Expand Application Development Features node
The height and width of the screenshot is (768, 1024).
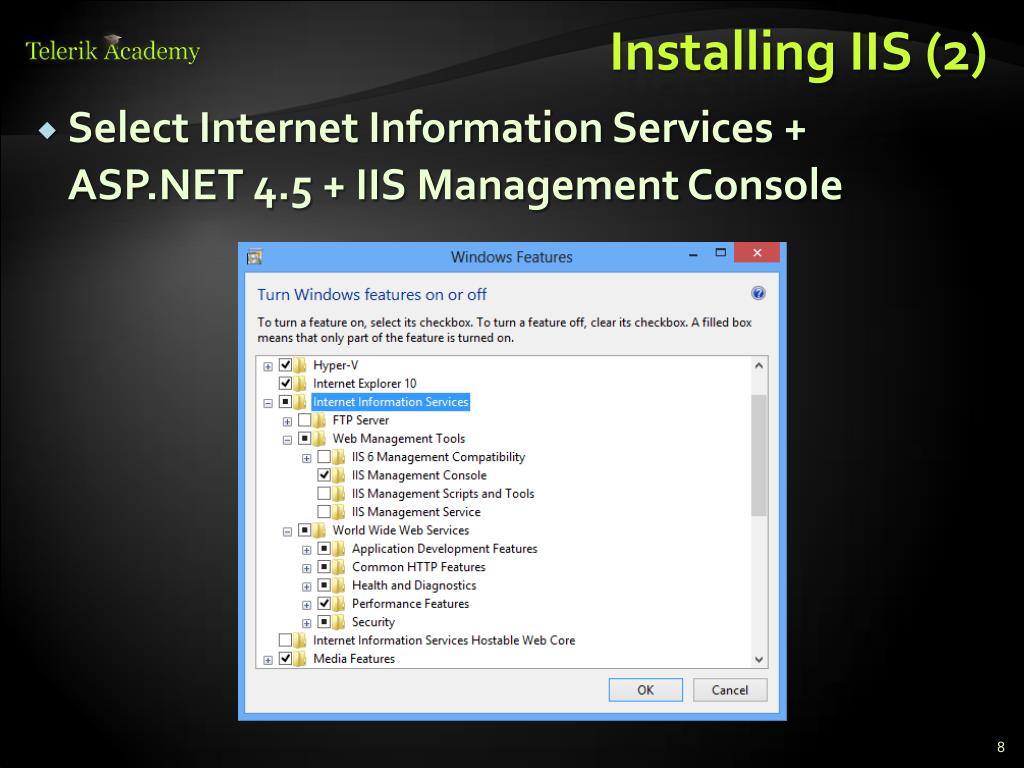pos(306,550)
